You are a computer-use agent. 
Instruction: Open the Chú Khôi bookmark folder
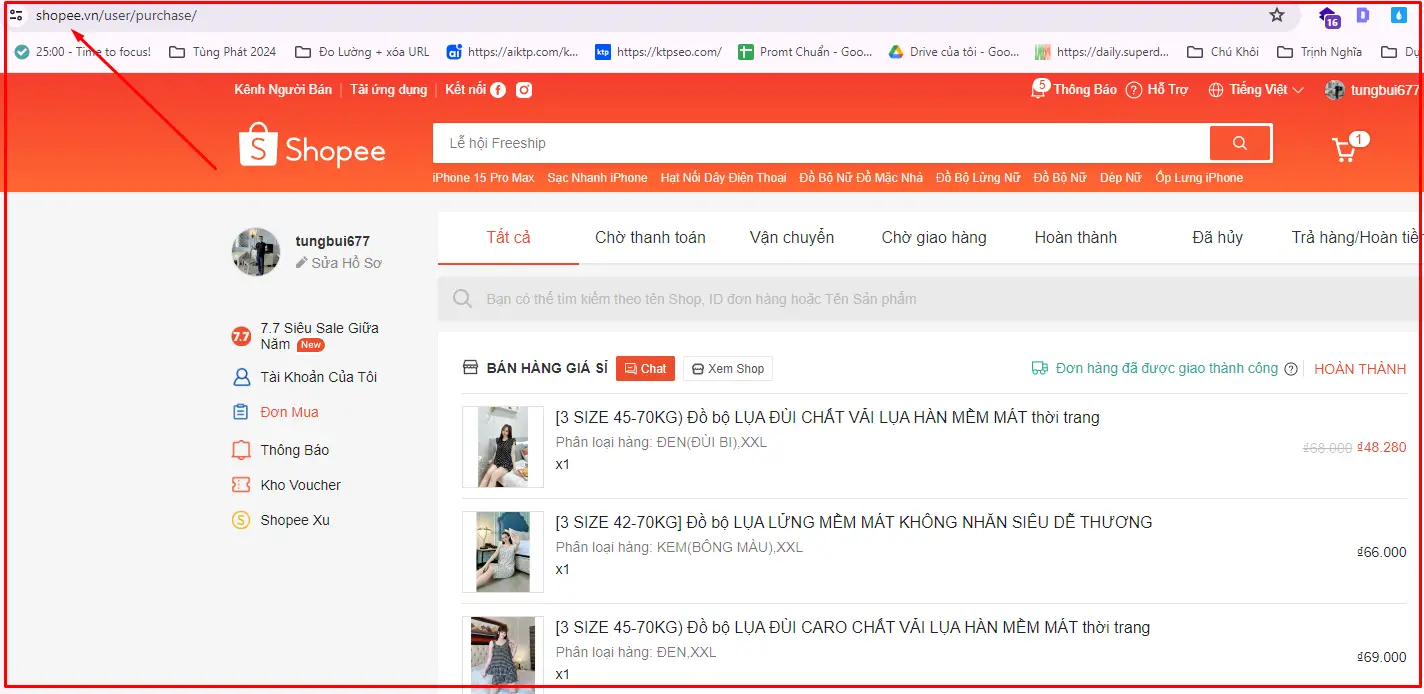[1223, 52]
